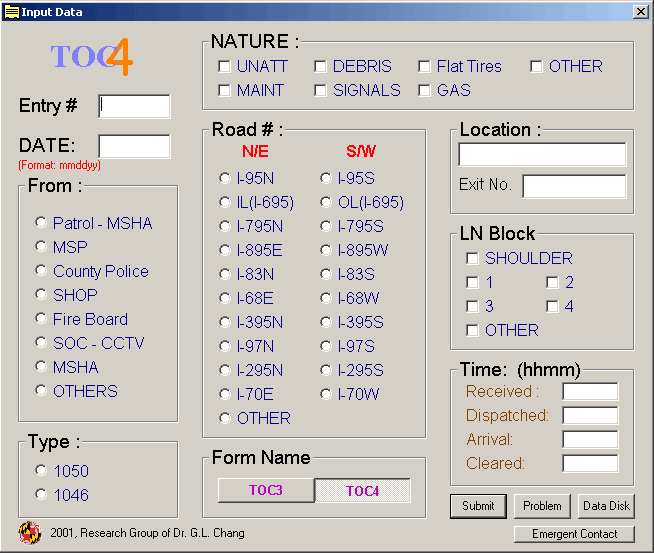This screenshot has width=654, height=553.
Task: Click the Maryland emblem icon in footer
Action: 29,532
